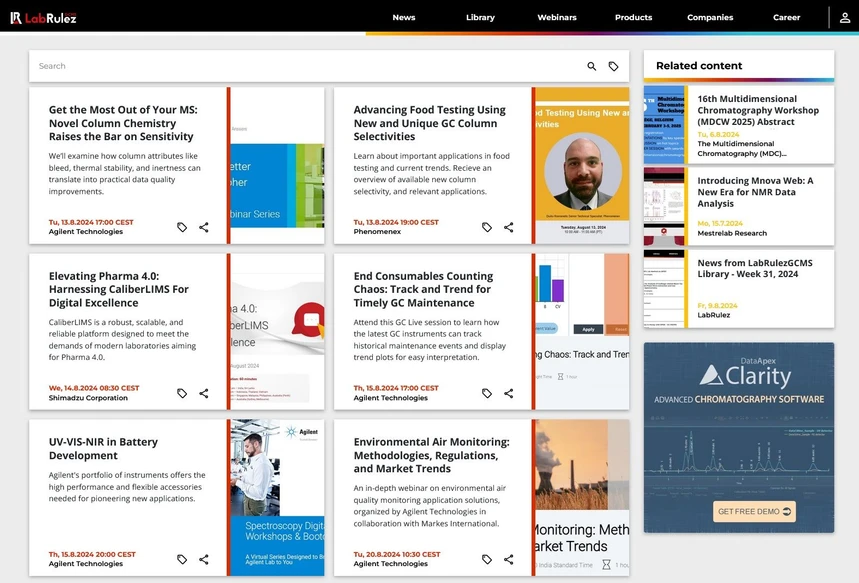Click 'Mestrelab Research' author label
Image resolution: width=859 pixels, height=583 pixels.
(732, 233)
